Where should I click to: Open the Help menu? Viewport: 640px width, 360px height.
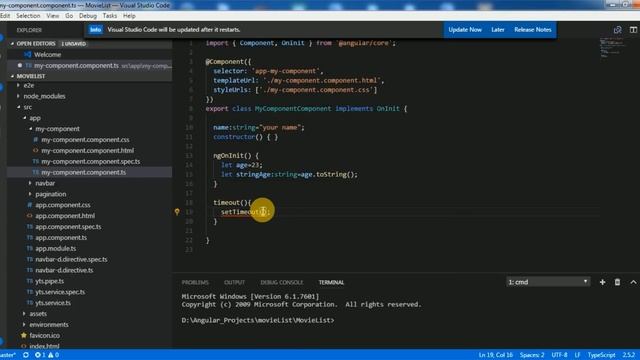point(129,16)
